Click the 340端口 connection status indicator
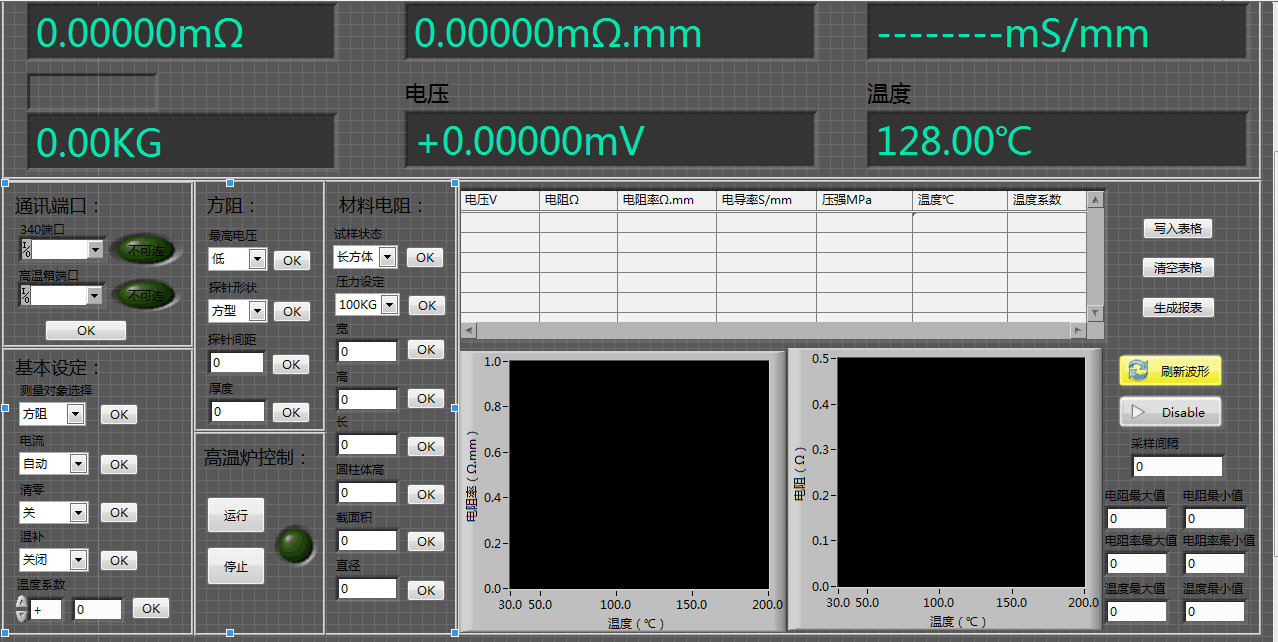Image resolution: width=1278 pixels, height=642 pixels. 145,250
